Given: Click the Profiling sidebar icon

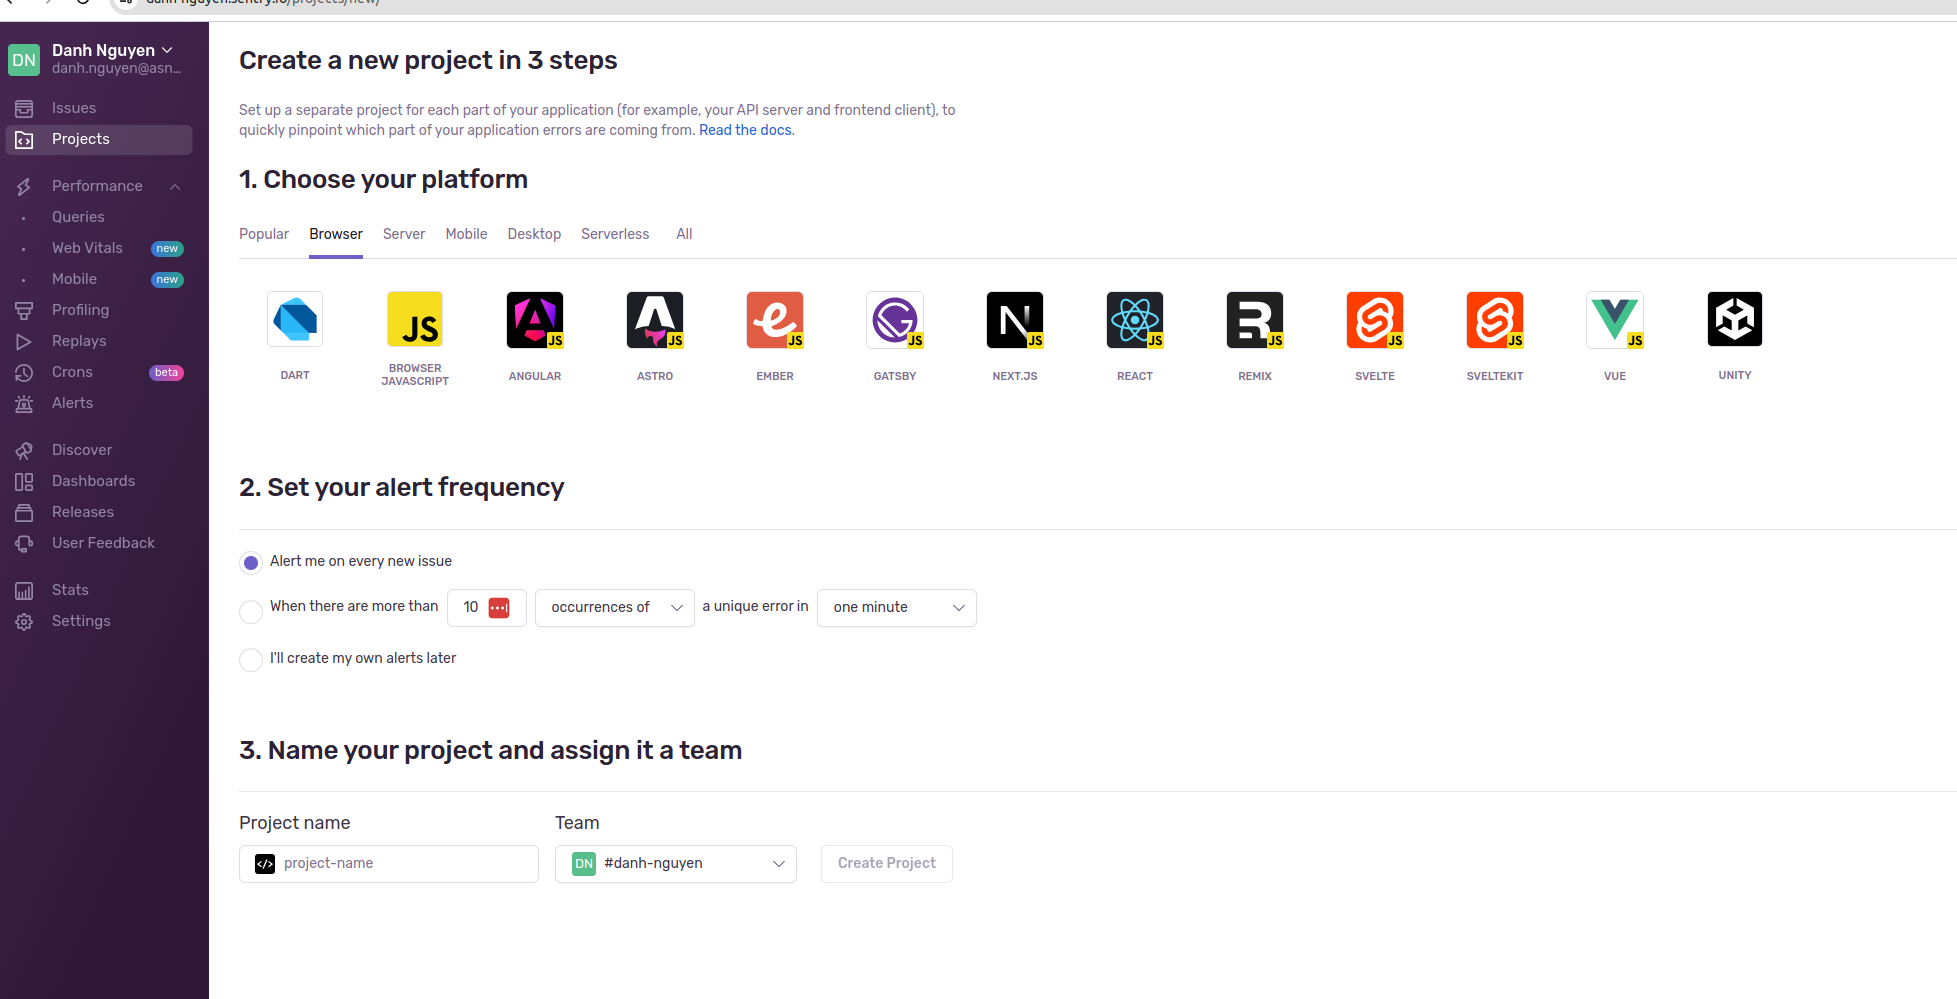Looking at the screenshot, I should tap(24, 311).
